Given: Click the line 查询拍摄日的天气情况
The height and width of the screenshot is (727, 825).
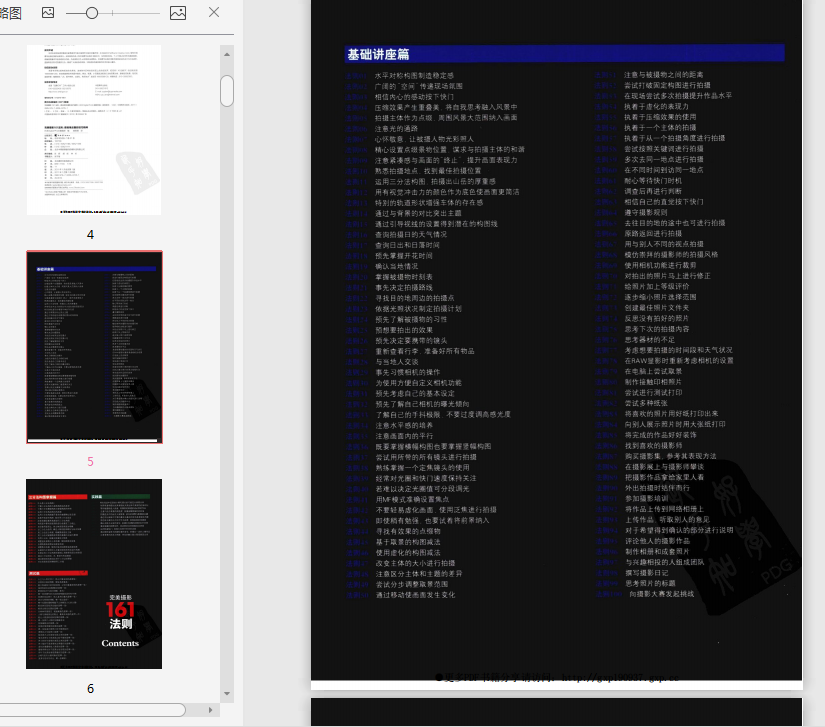Looking at the screenshot, I should click(x=411, y=235).
